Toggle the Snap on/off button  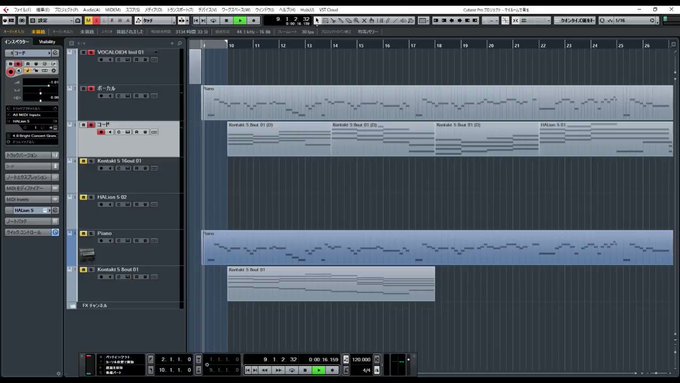tap(505, 20)
